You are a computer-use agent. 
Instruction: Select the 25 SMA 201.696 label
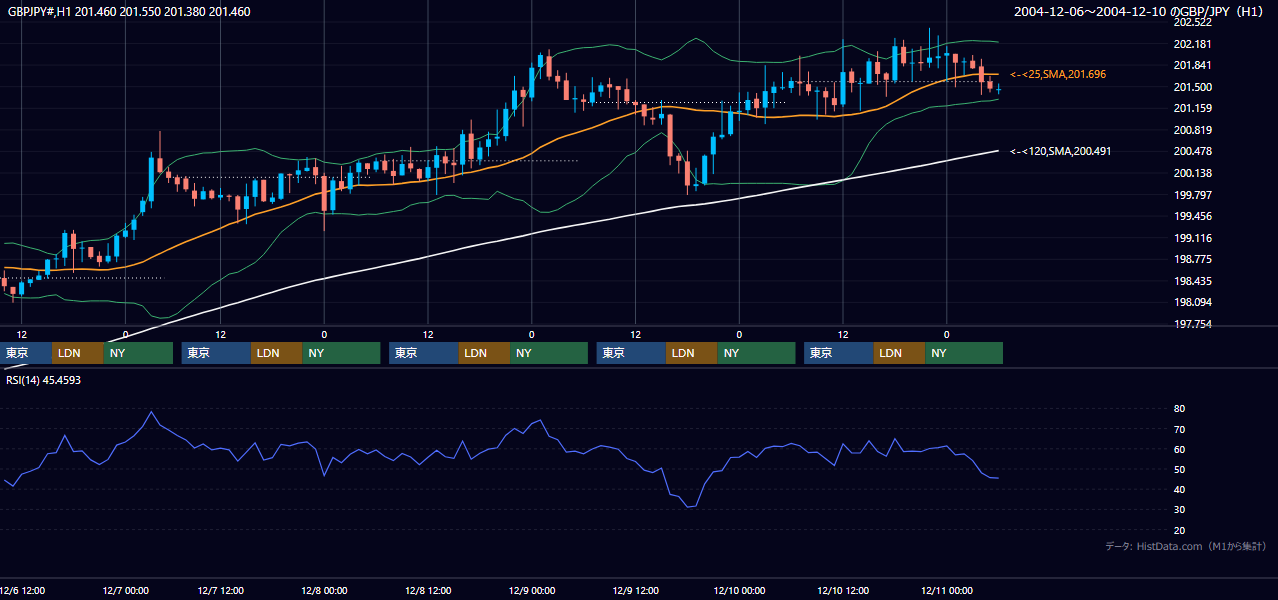pyautogui.click(x=1058, y=74)
